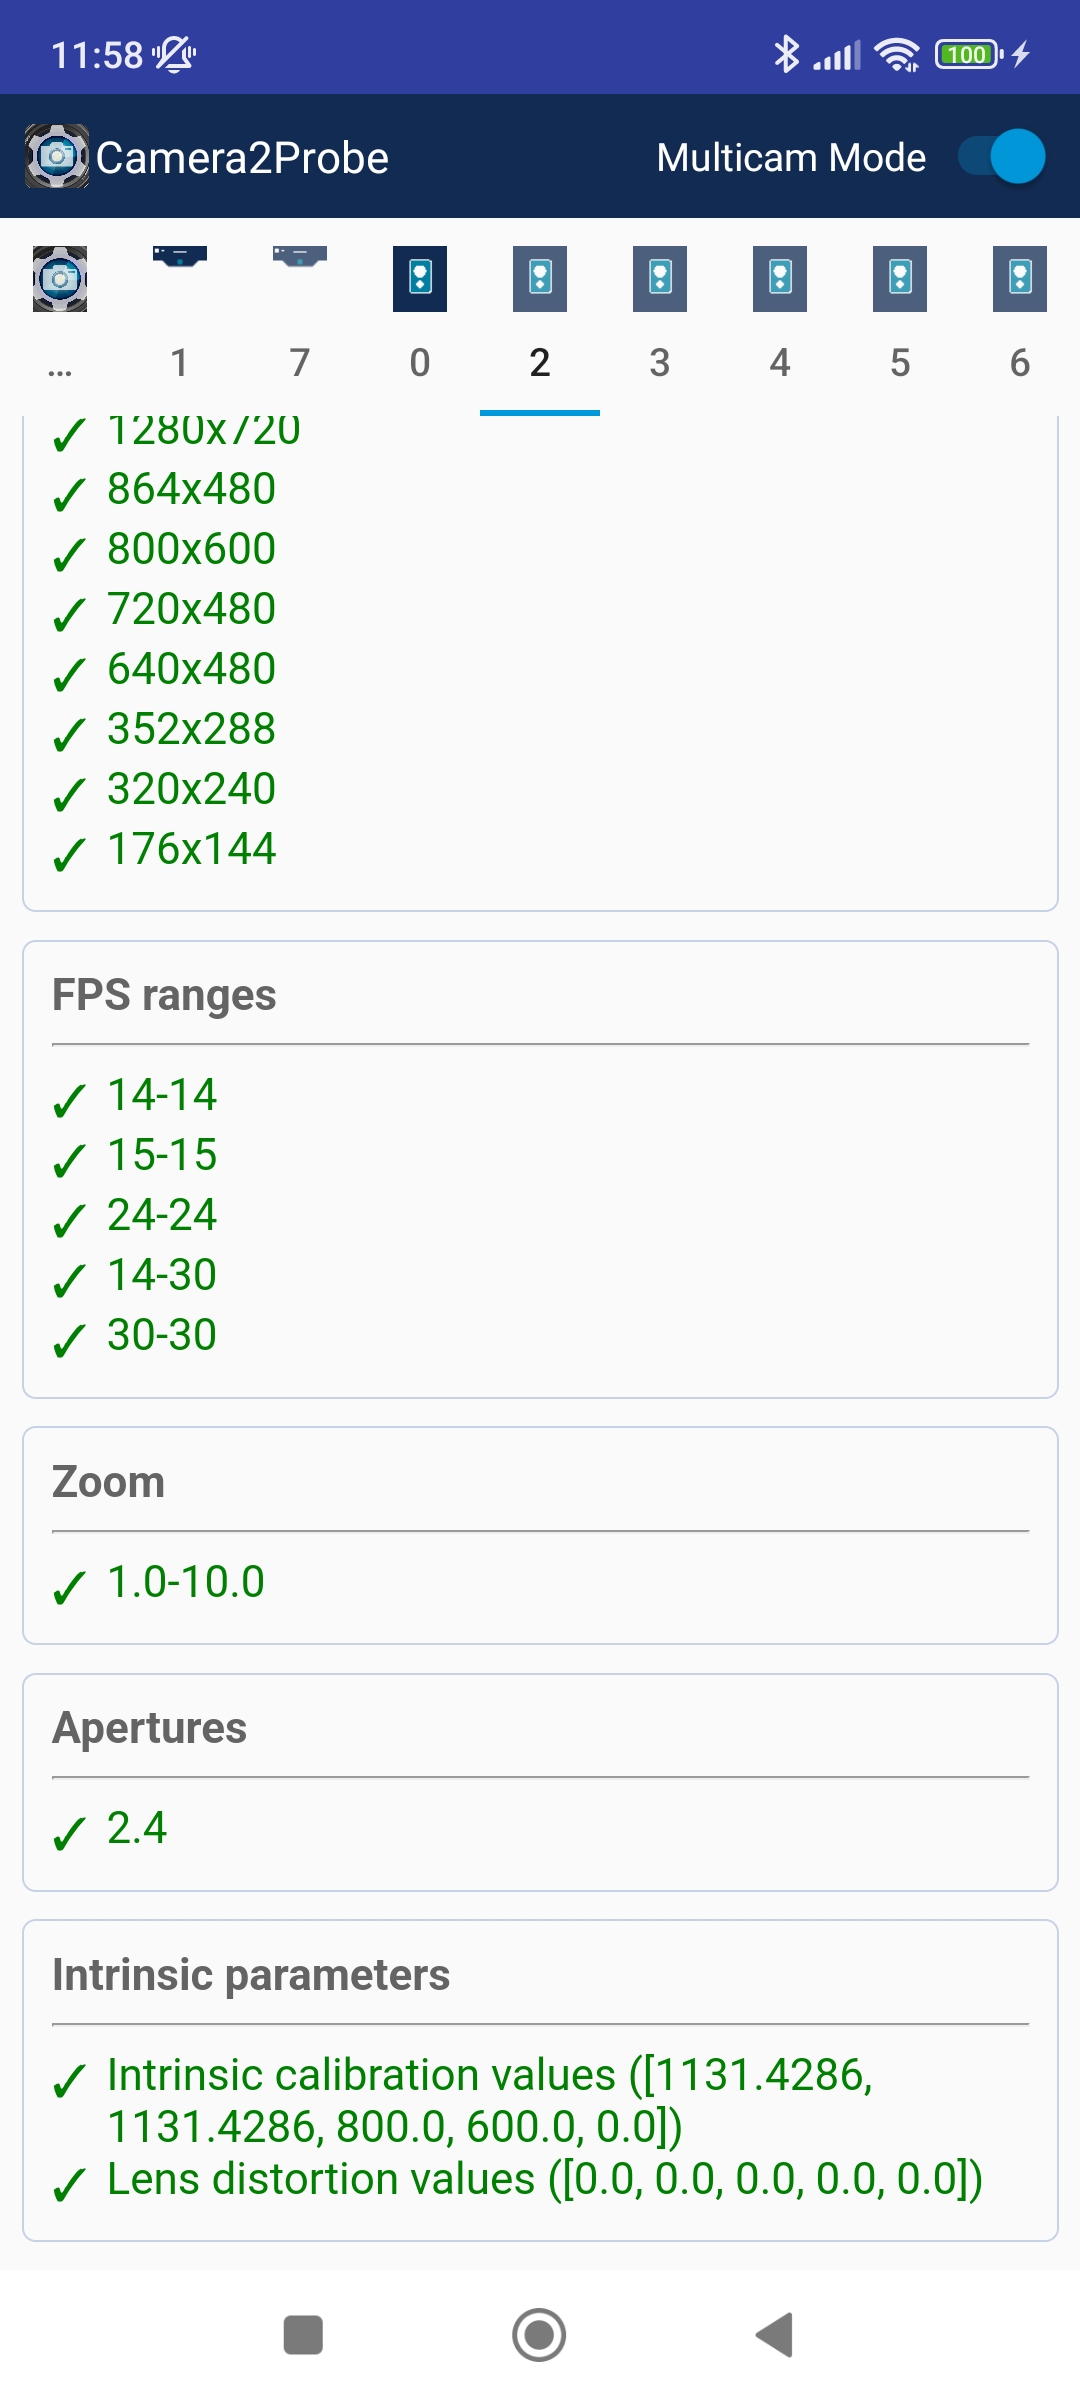Open the overview tab with gear-camera icon
The image size is (1080, 2400).
coord(60,279)
